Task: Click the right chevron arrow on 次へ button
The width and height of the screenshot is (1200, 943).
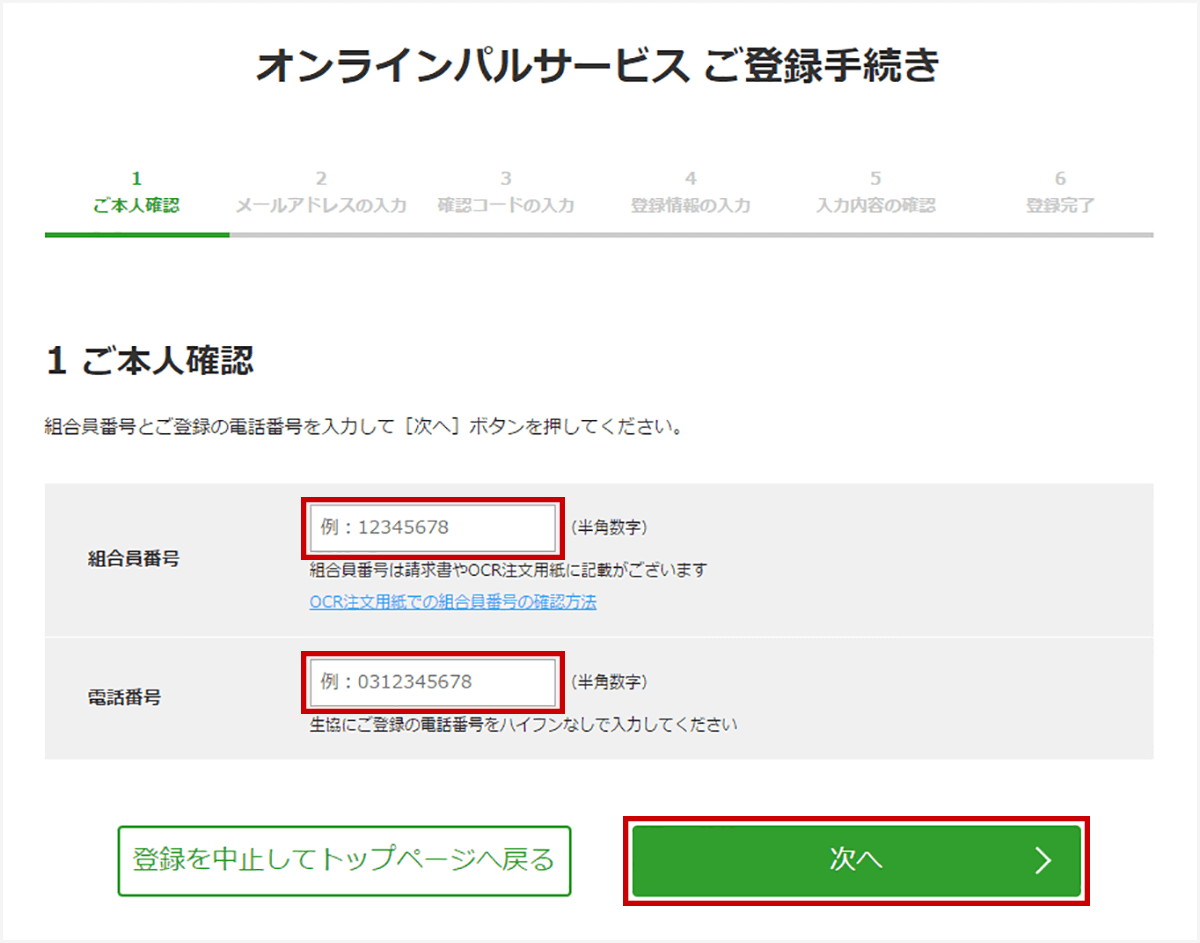Action: [1043, 860]
